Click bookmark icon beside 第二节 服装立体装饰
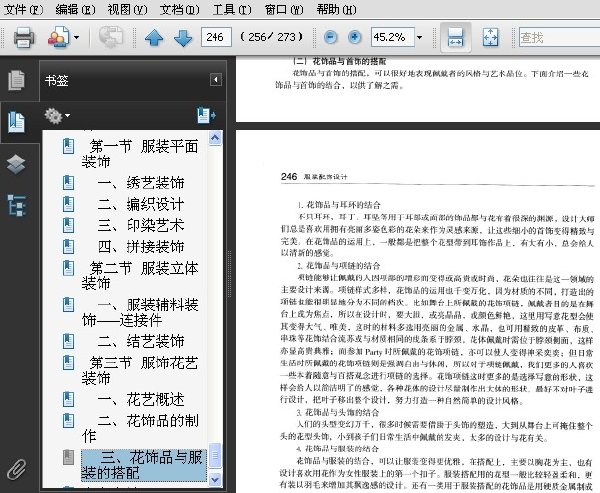600x493 pixels. 68,268
